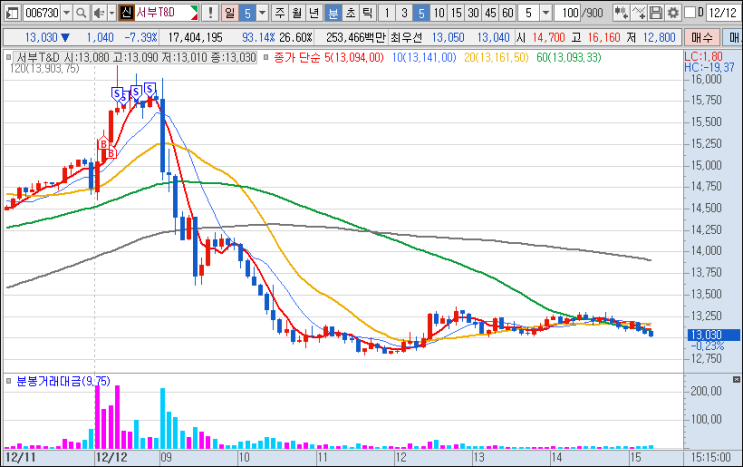Click the 분봉거래대금(9.75) indicator label
This screenshot has height=467, width=743.
click(63, 381)
